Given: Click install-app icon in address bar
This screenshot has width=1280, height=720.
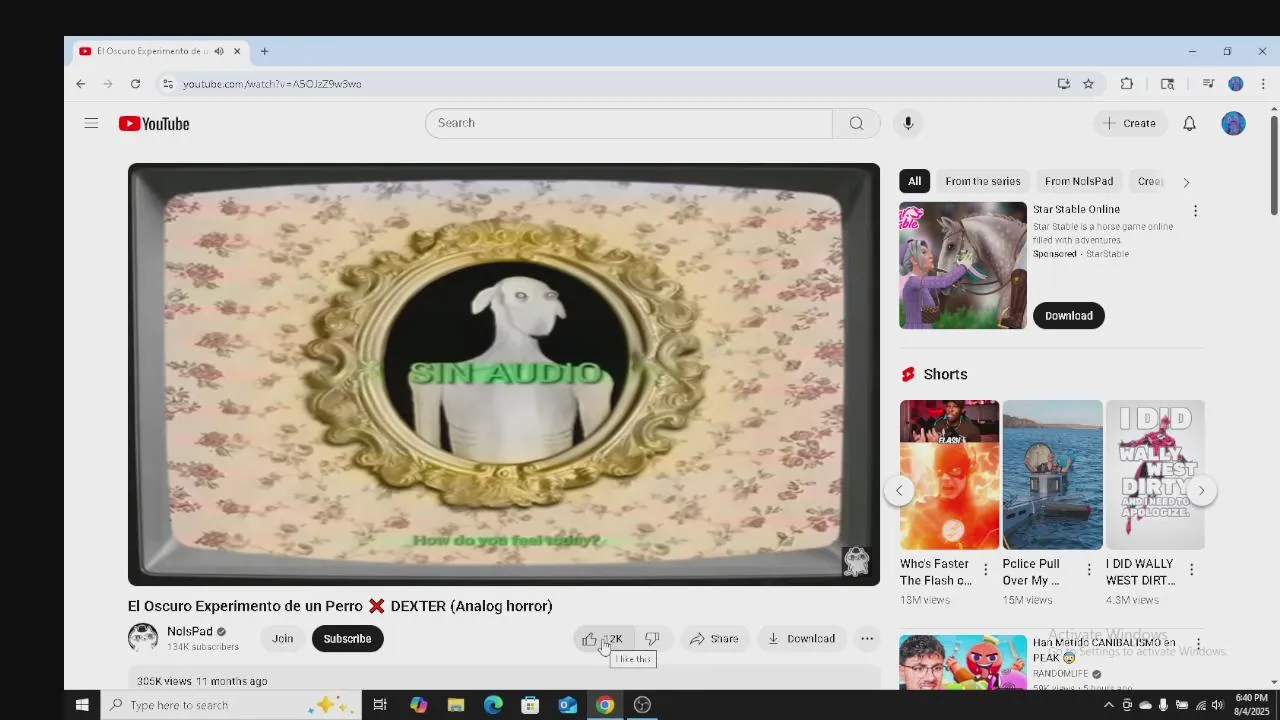Looking at the screenshot, I should click(x=1064, y=84).
